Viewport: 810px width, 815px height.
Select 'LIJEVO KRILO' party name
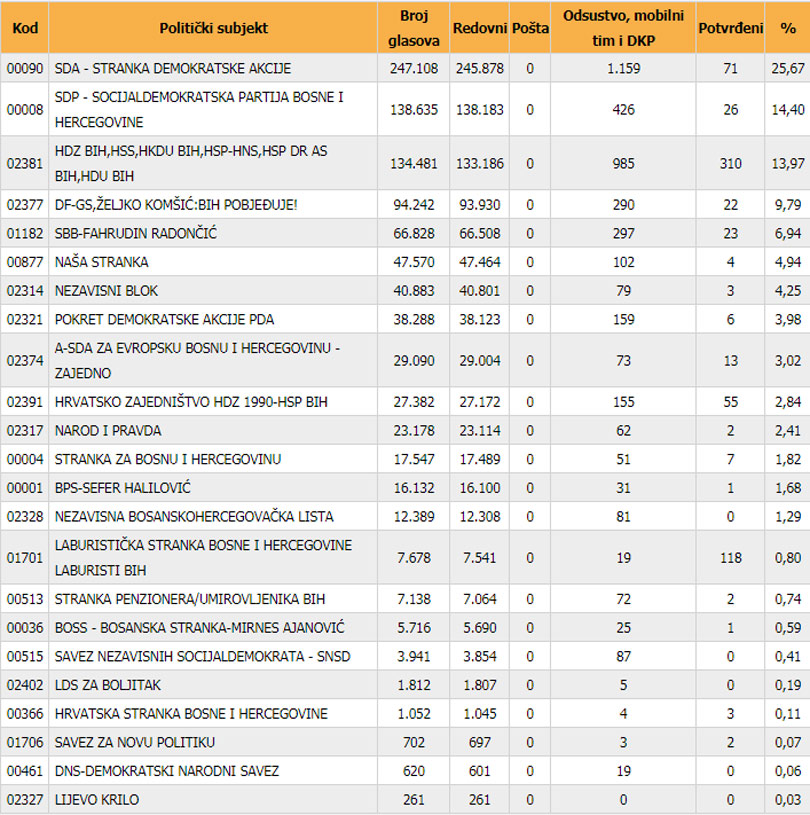coord(97,798)
